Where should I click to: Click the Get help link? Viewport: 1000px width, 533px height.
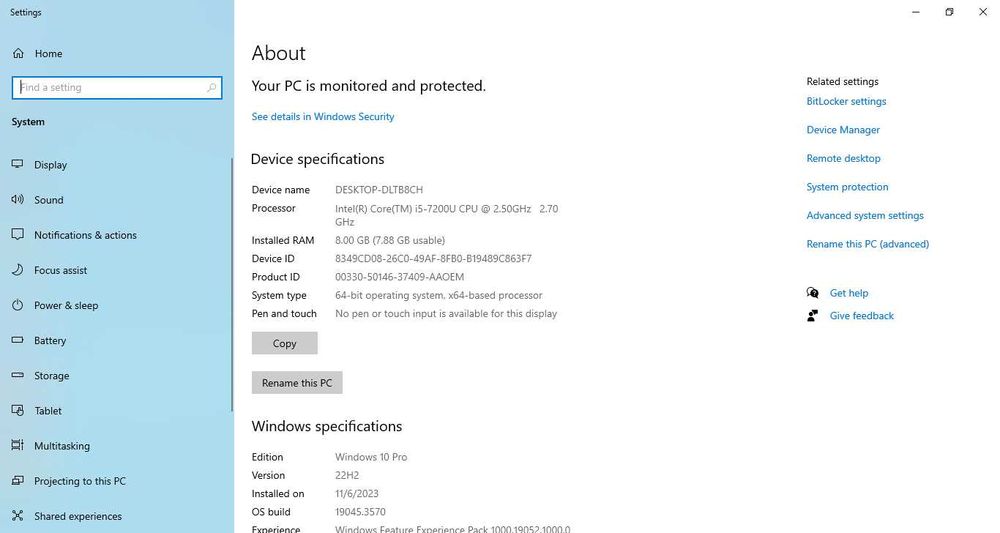(849, 293)
